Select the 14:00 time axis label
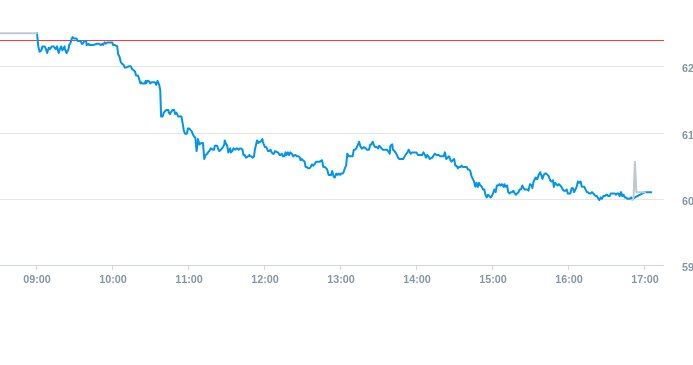Screen dimensions: 693x365 417,279
